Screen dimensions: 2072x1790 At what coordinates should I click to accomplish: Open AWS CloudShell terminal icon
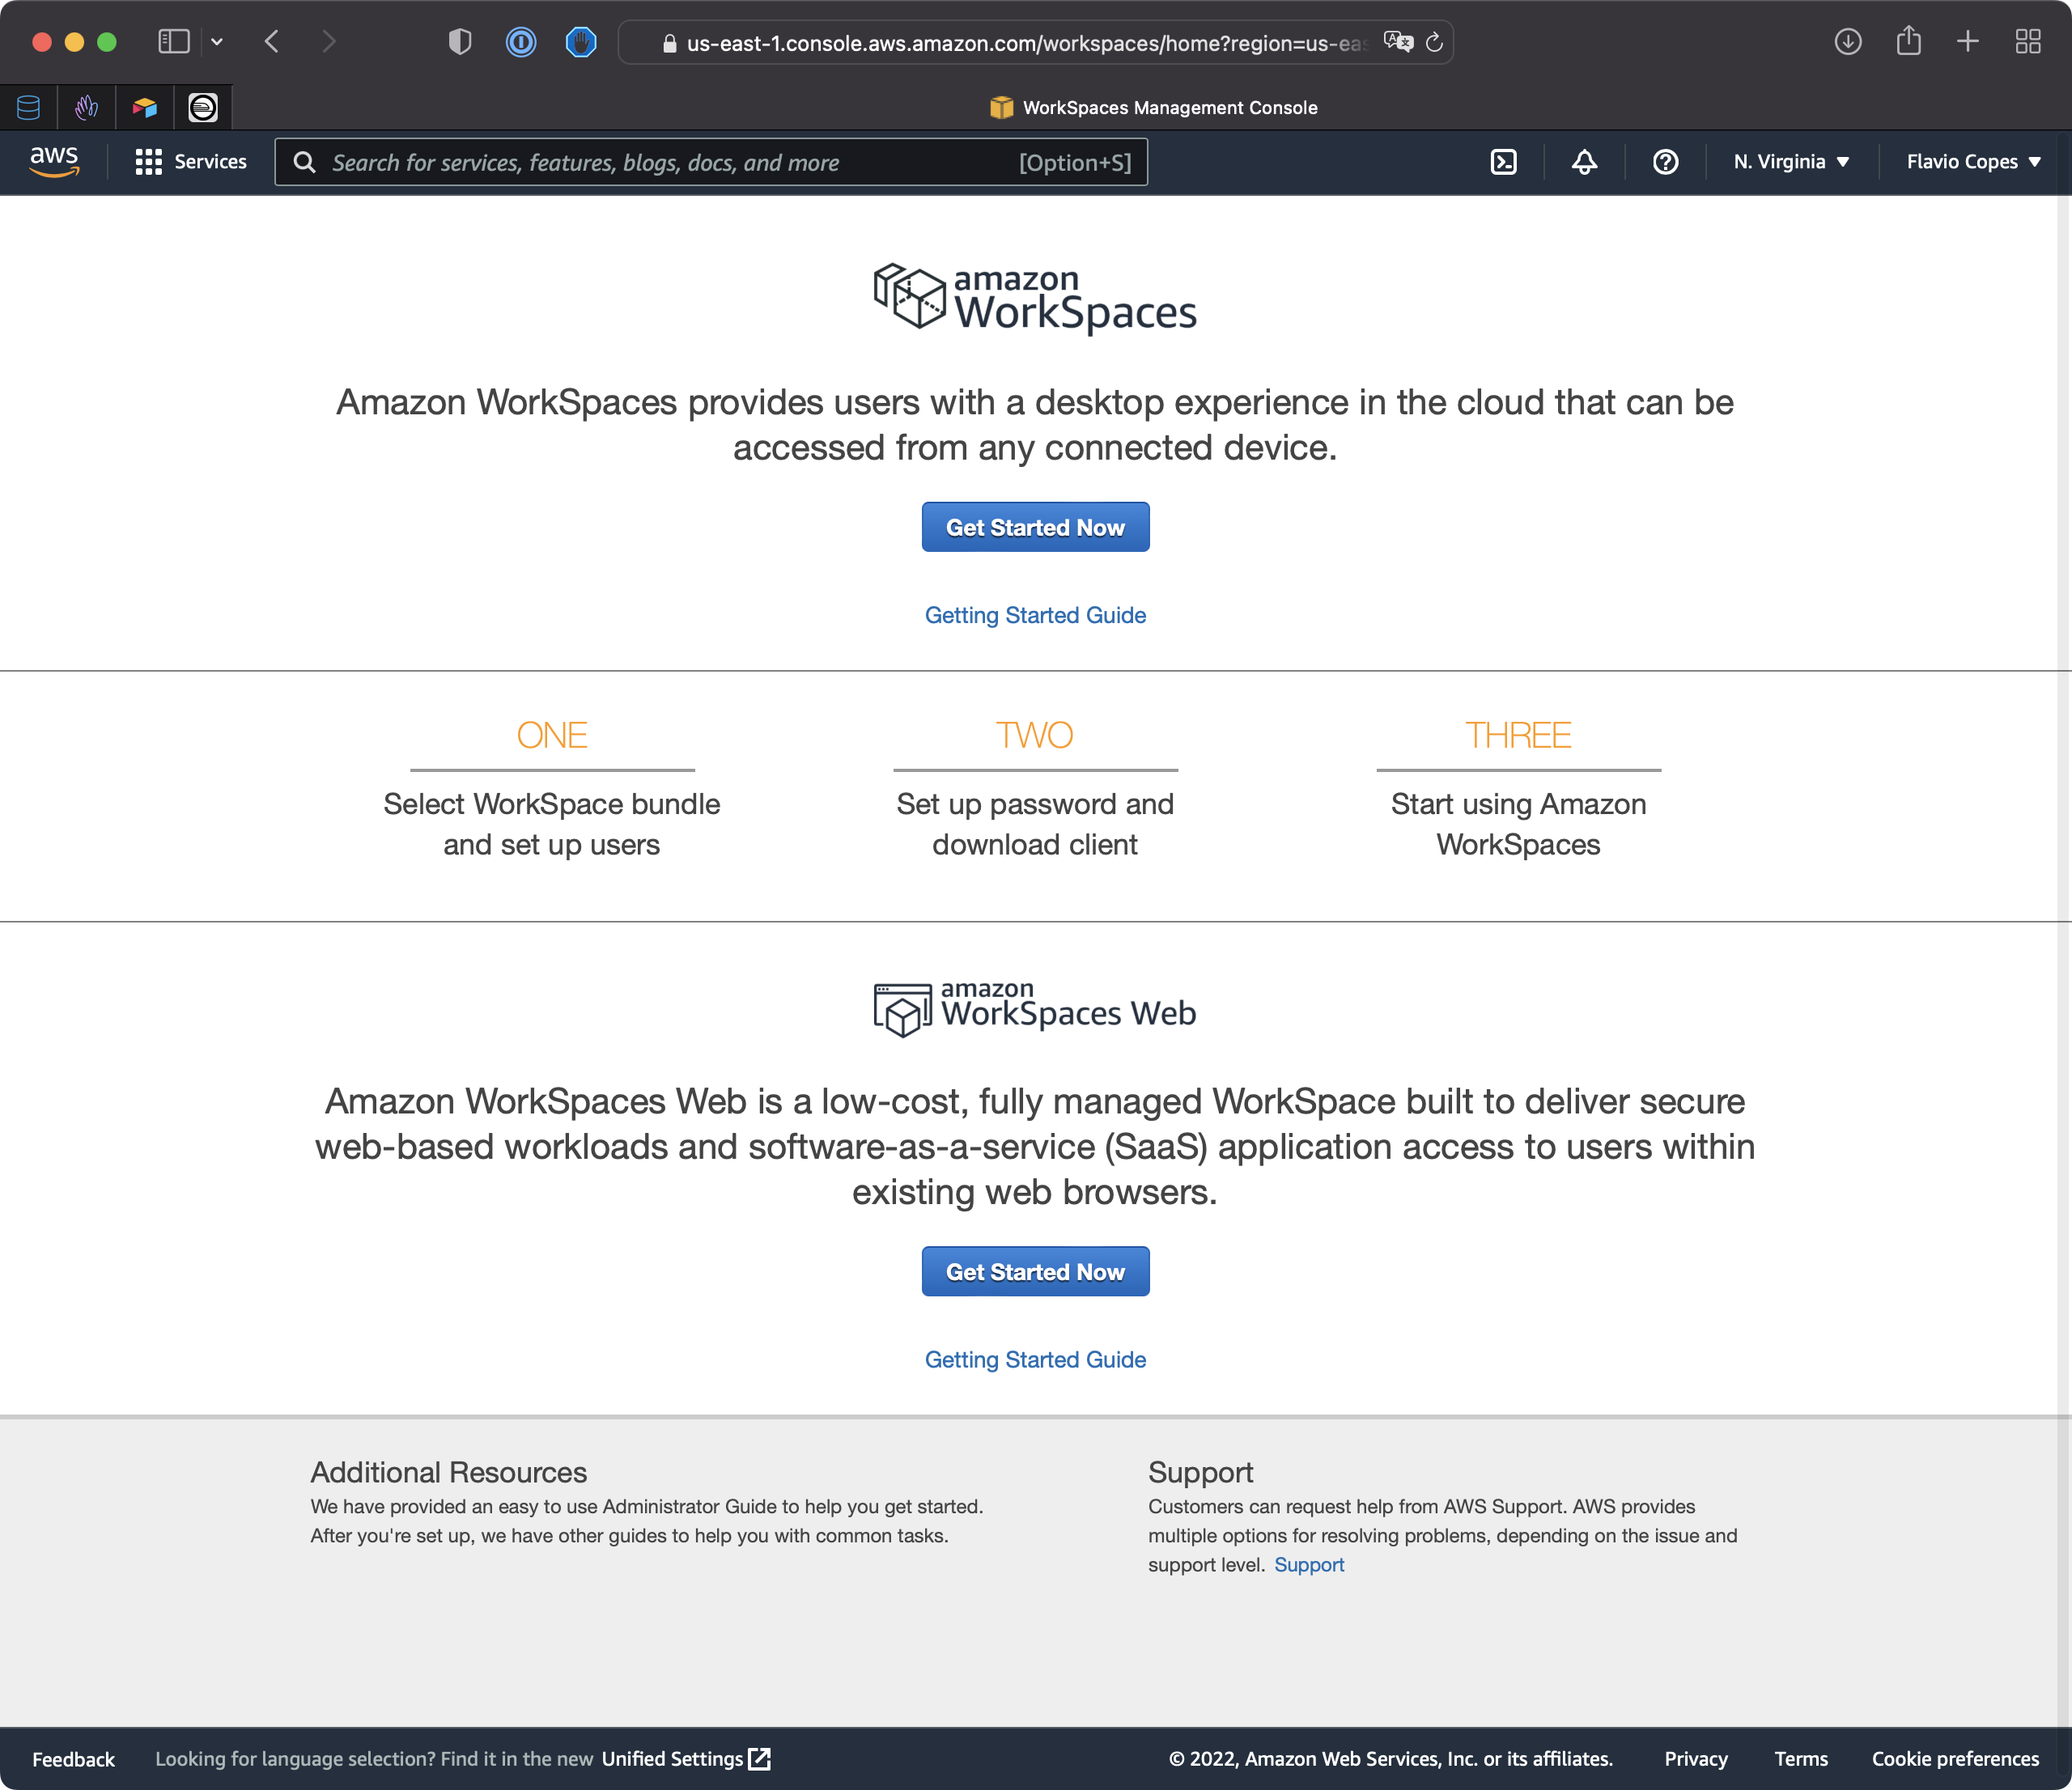tap(1503, 162)
